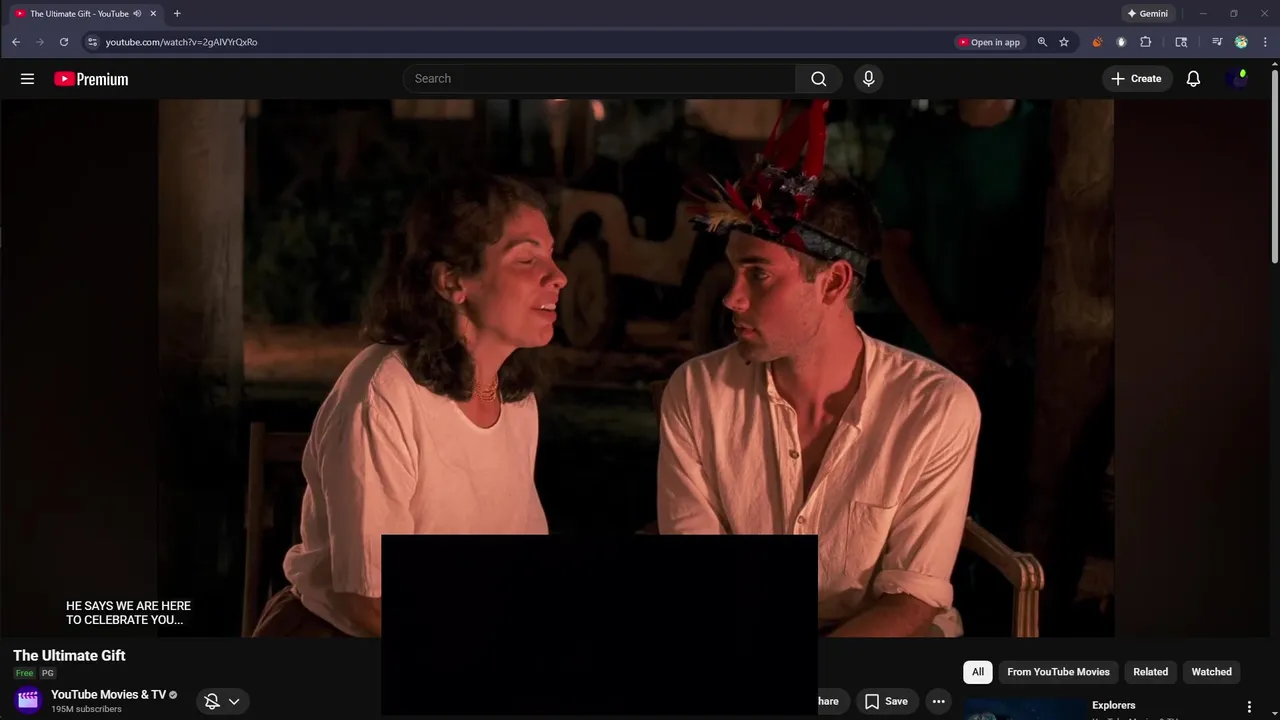Open page zoom magnifier control
Screen dimensions: 1280x720
(x=1042, y=42)
